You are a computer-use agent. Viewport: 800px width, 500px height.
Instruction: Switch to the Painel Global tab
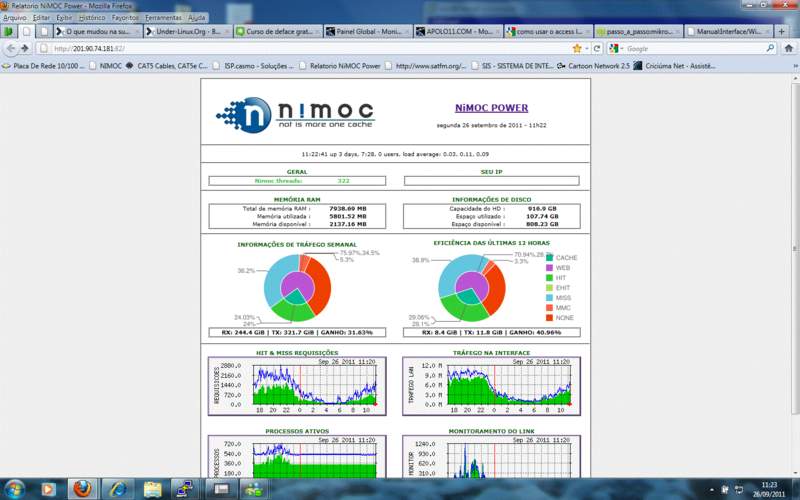pos(368,32)
